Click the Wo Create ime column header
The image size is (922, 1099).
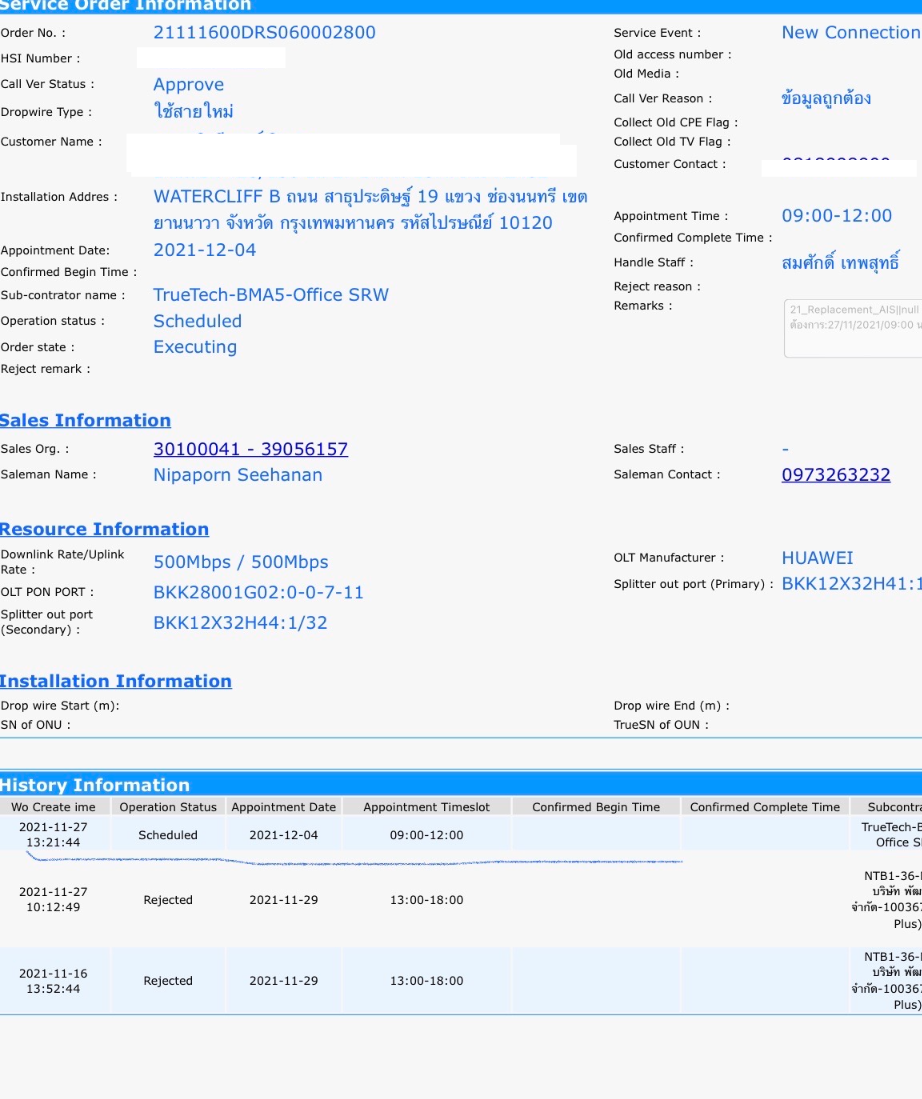(53, 807)
